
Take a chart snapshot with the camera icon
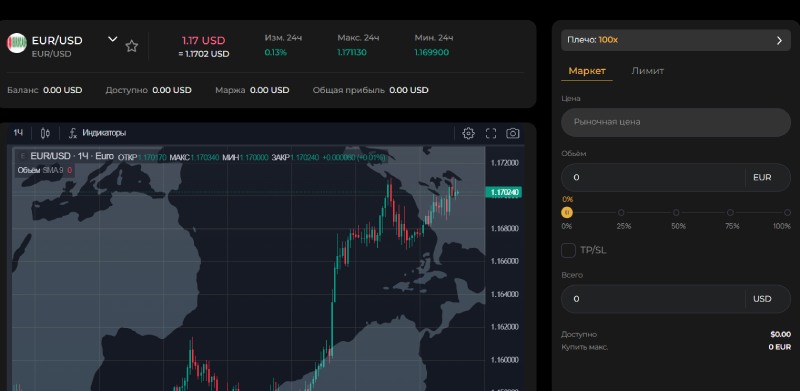(x=512, y=133)
